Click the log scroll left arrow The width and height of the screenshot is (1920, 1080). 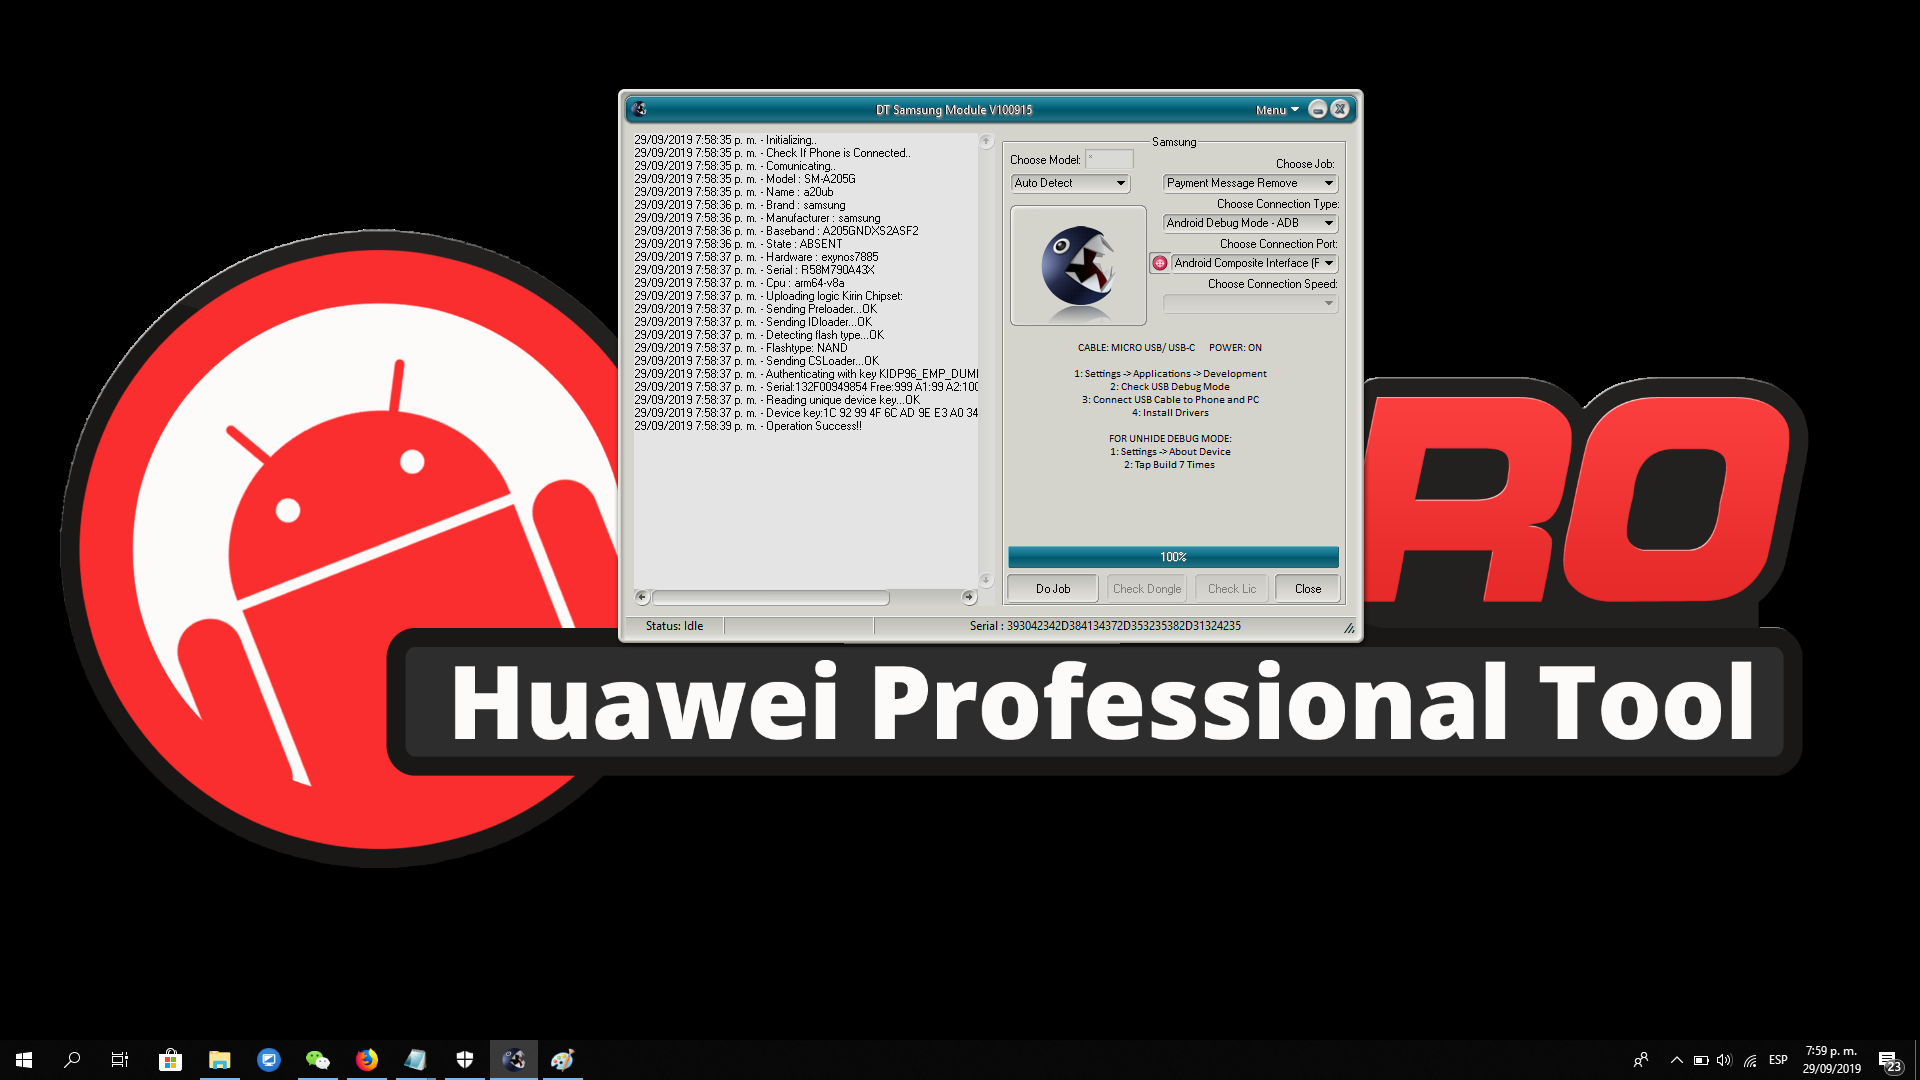642,597
